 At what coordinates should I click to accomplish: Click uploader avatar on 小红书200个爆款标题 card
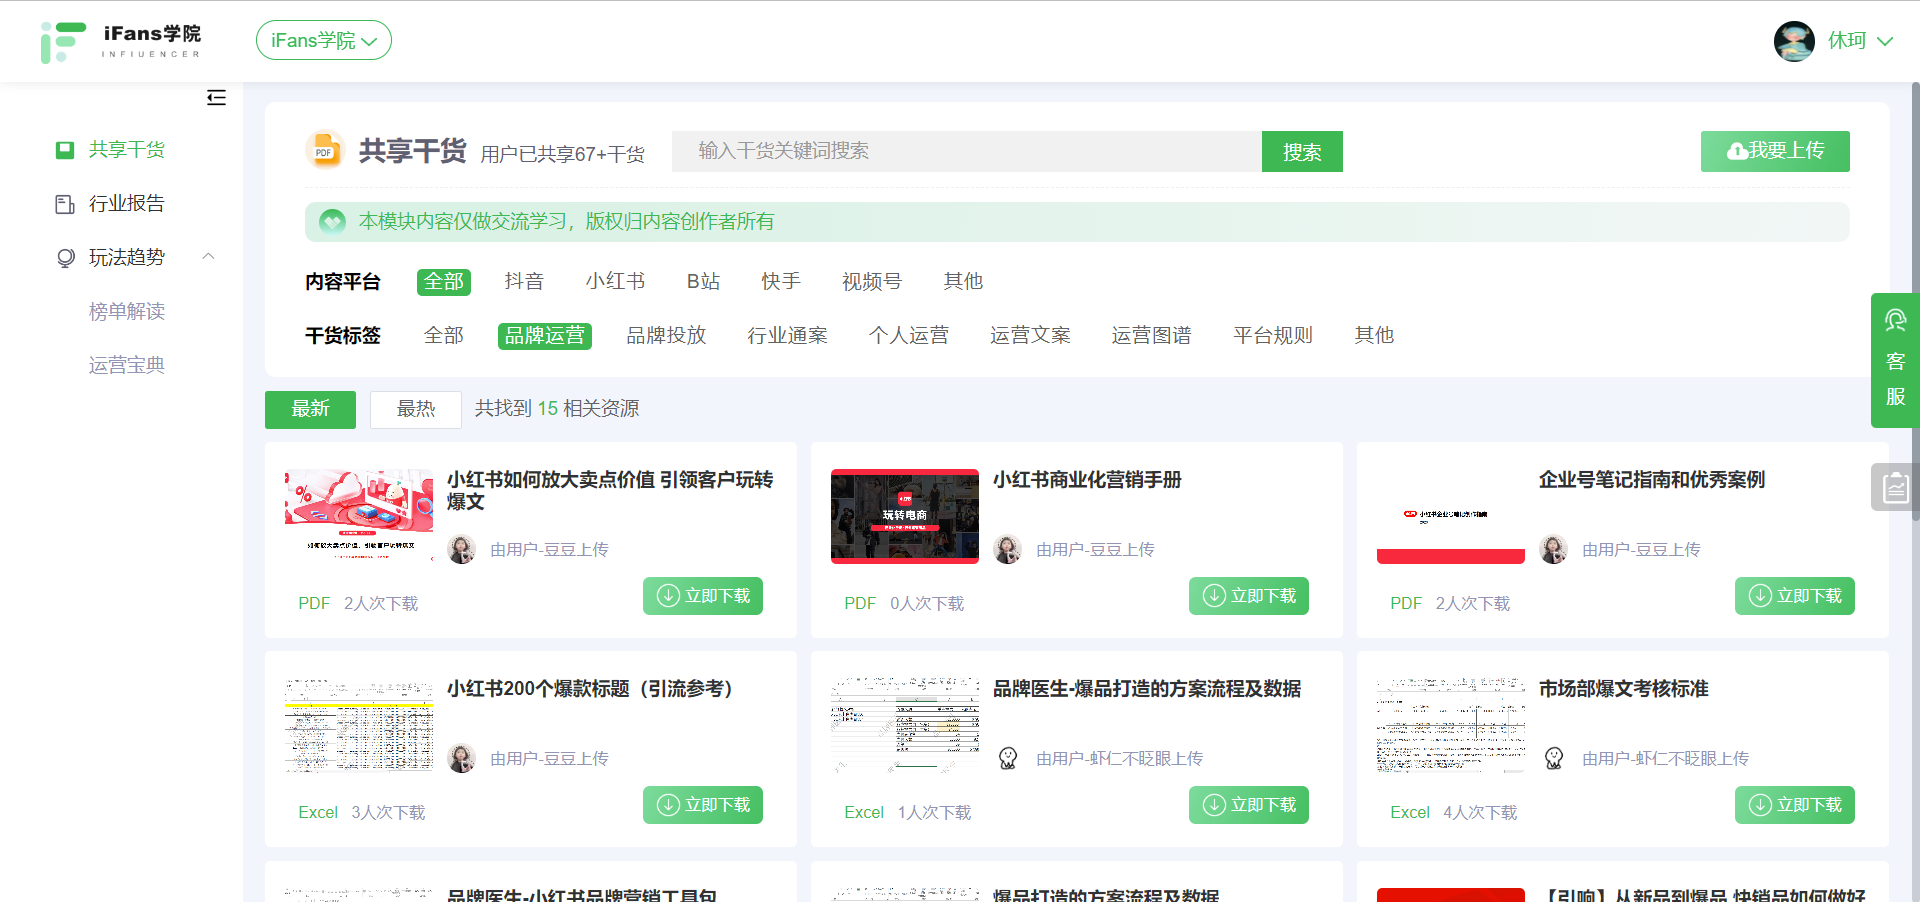coord(462,758)
